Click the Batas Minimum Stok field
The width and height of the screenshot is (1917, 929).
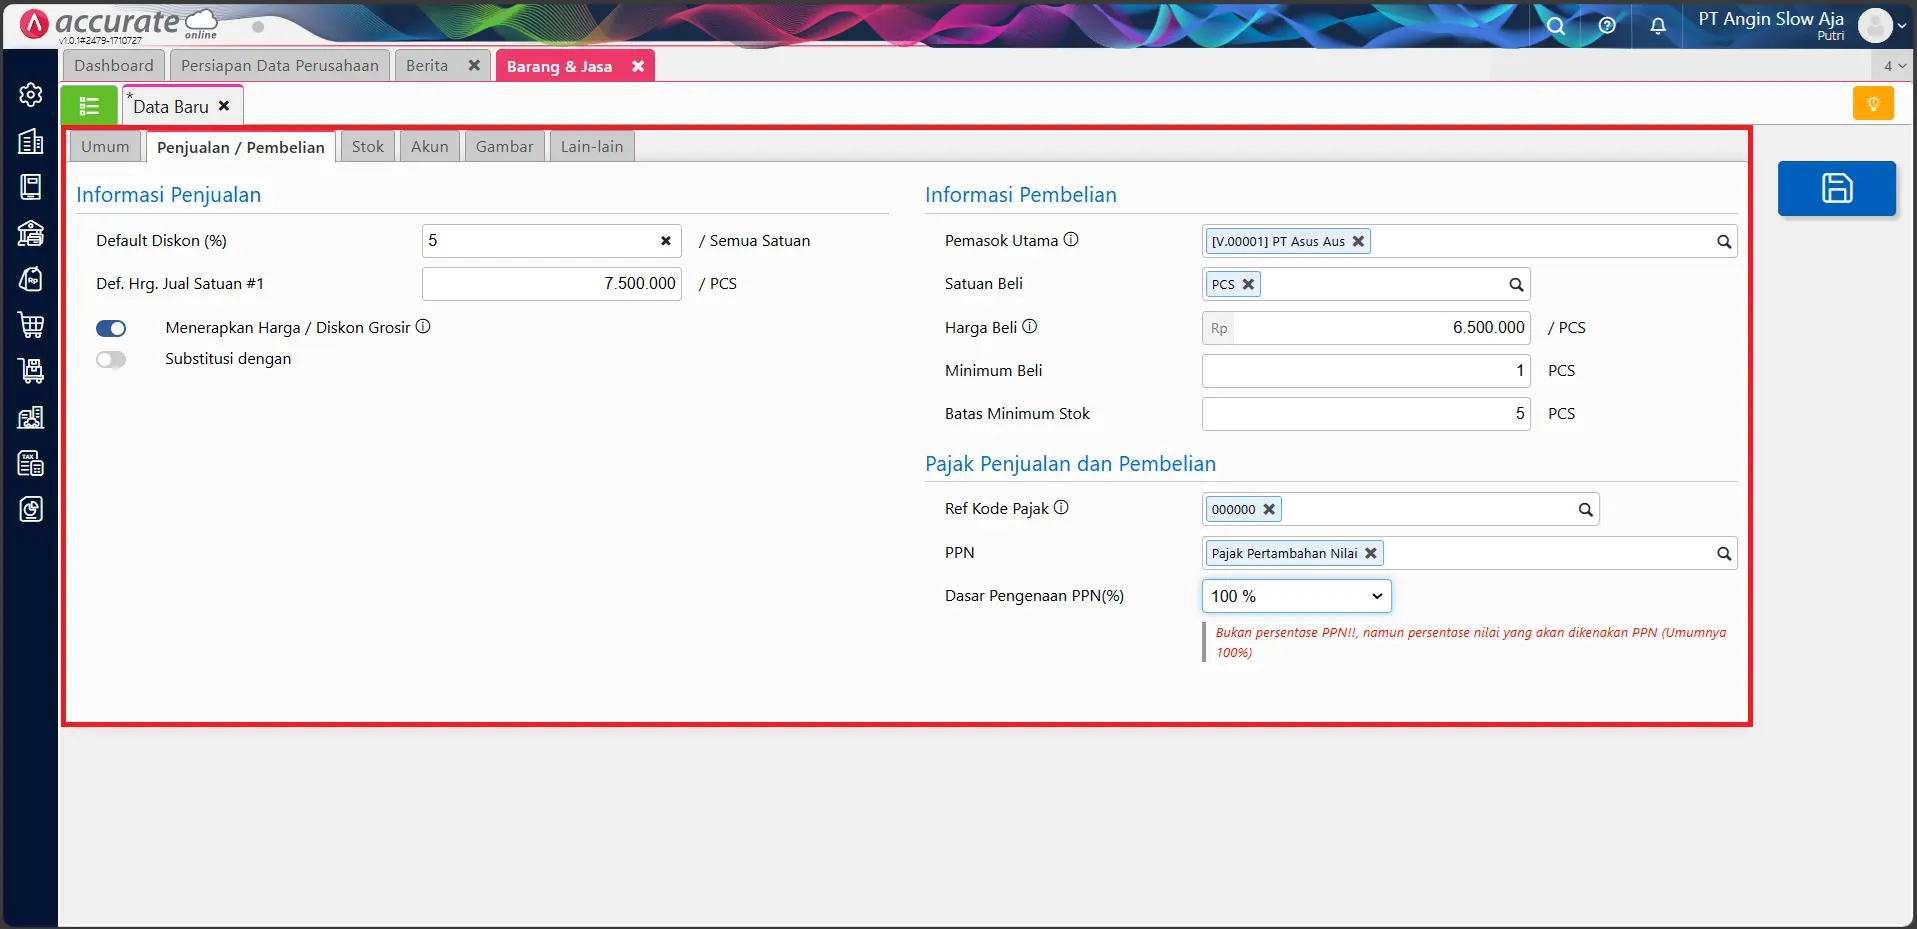coord(1366,414)
